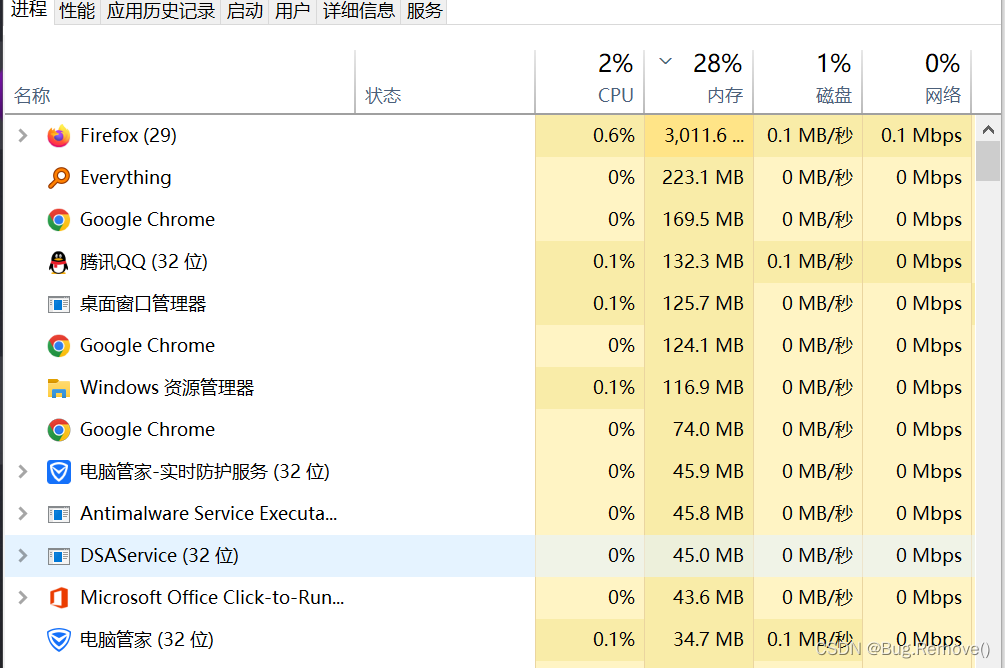Expand the DSAService (32 位) group
The width and height of the screenshot is (1005, 668).
tap(22, 556)
